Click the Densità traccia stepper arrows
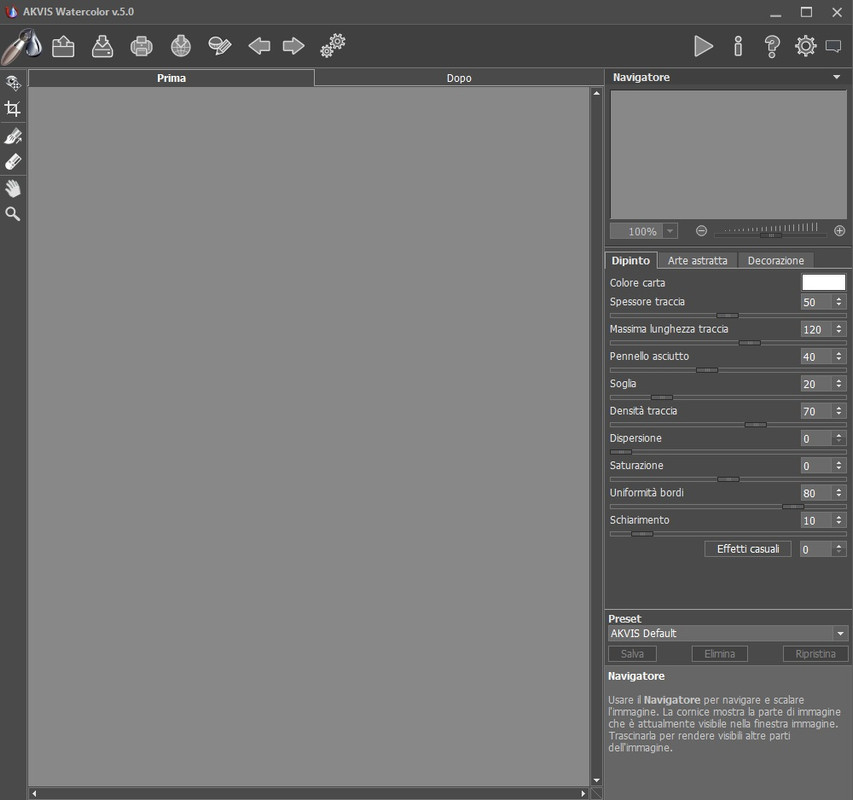This screenshot has height=800, width=853. click(x=838, y=411)
